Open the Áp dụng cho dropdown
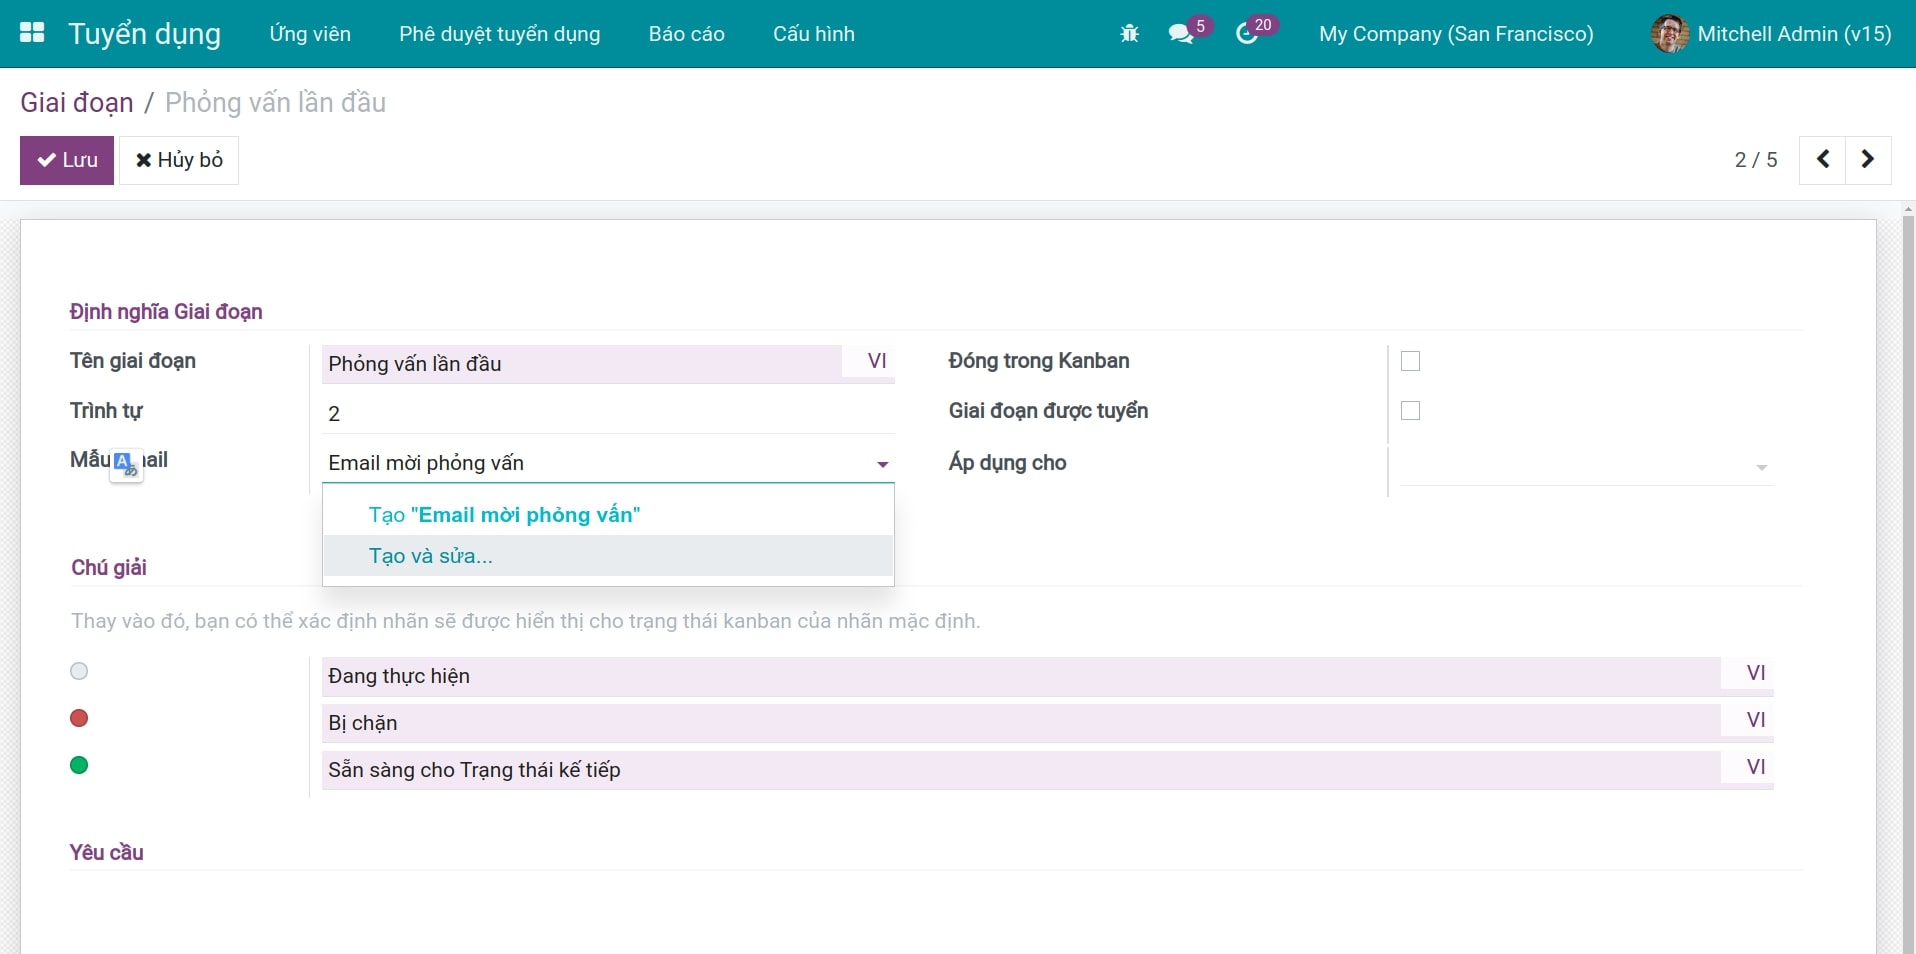 click(x=1761, y=467)
